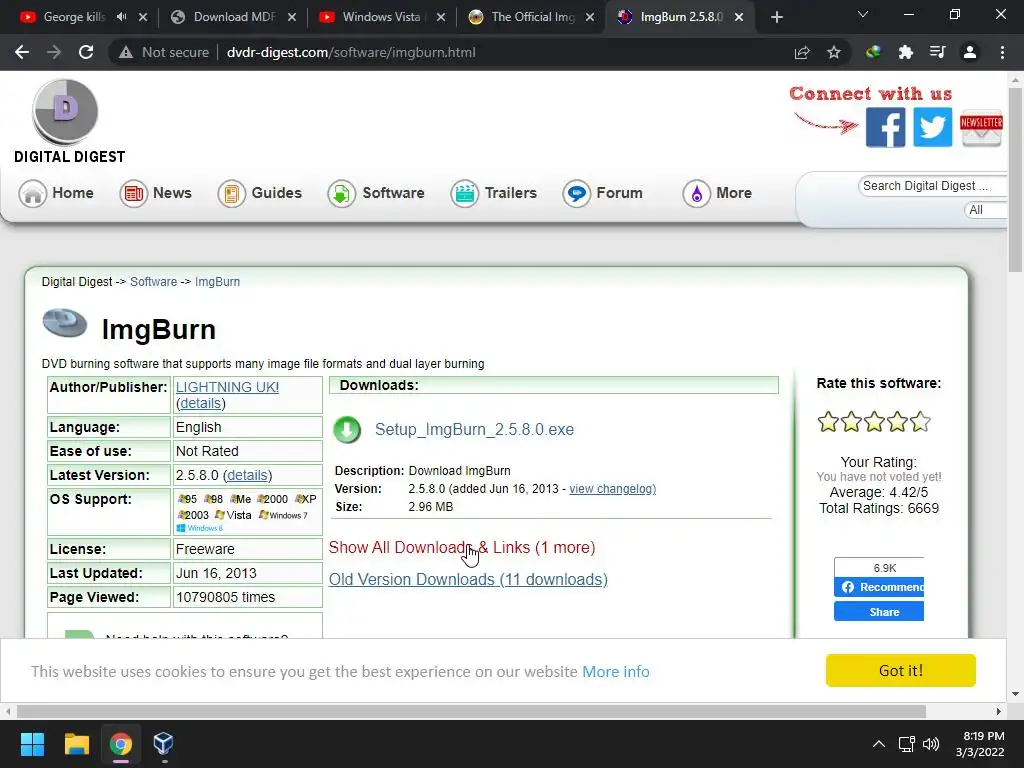Open the Chrome extensions puzzle icon

point(905,52)
